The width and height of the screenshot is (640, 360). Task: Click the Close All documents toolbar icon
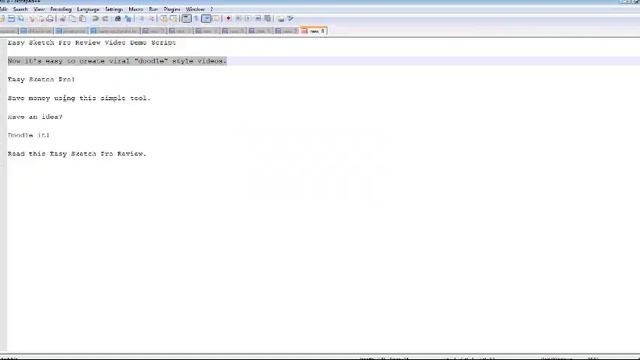coord(41,19)
